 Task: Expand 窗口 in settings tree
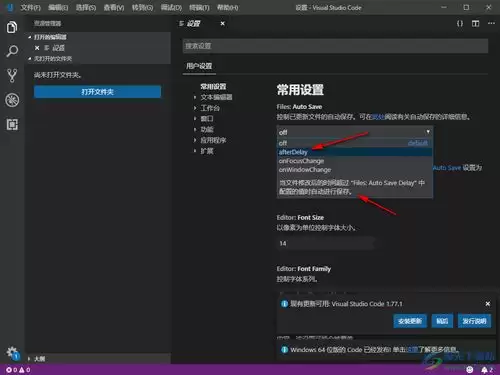207,119
